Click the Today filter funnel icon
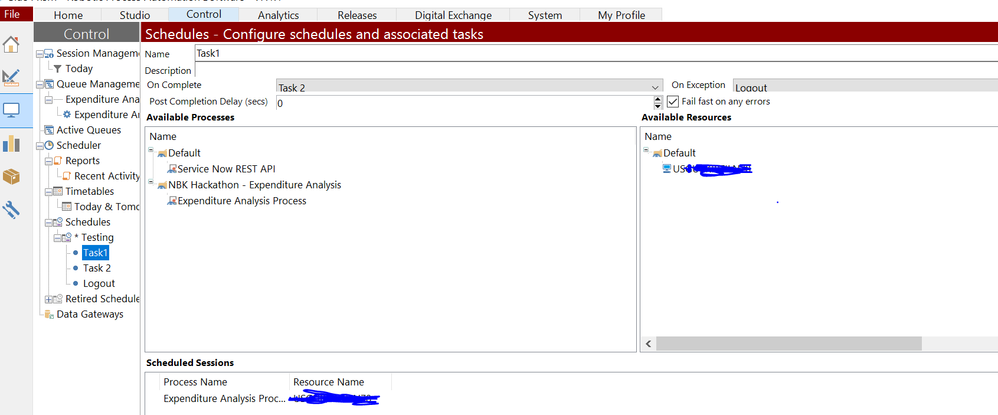 coord(57,69)
